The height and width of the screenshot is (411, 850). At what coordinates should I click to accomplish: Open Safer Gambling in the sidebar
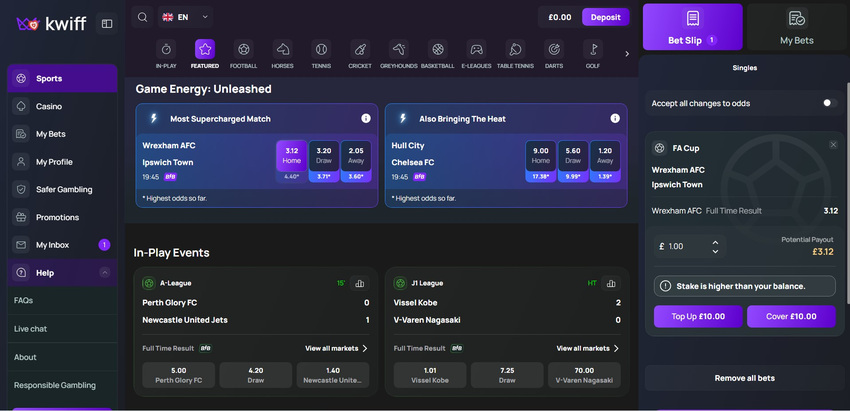(62, 189)
